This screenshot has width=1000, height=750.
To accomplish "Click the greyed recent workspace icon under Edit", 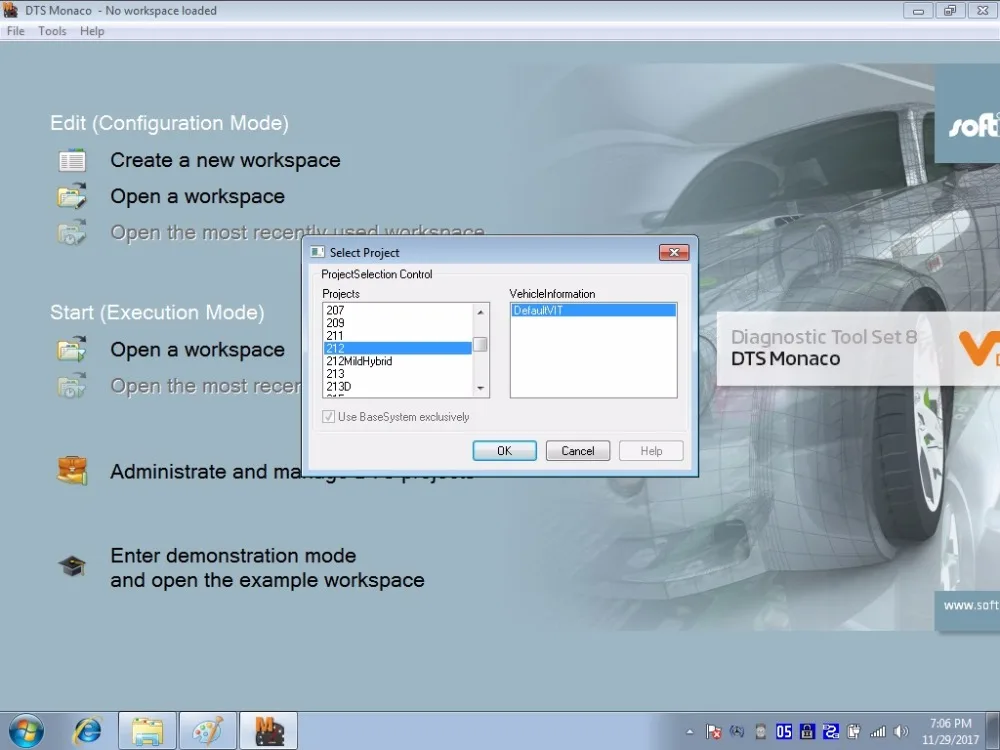I will pyautogui.click(x=72, y=233).
